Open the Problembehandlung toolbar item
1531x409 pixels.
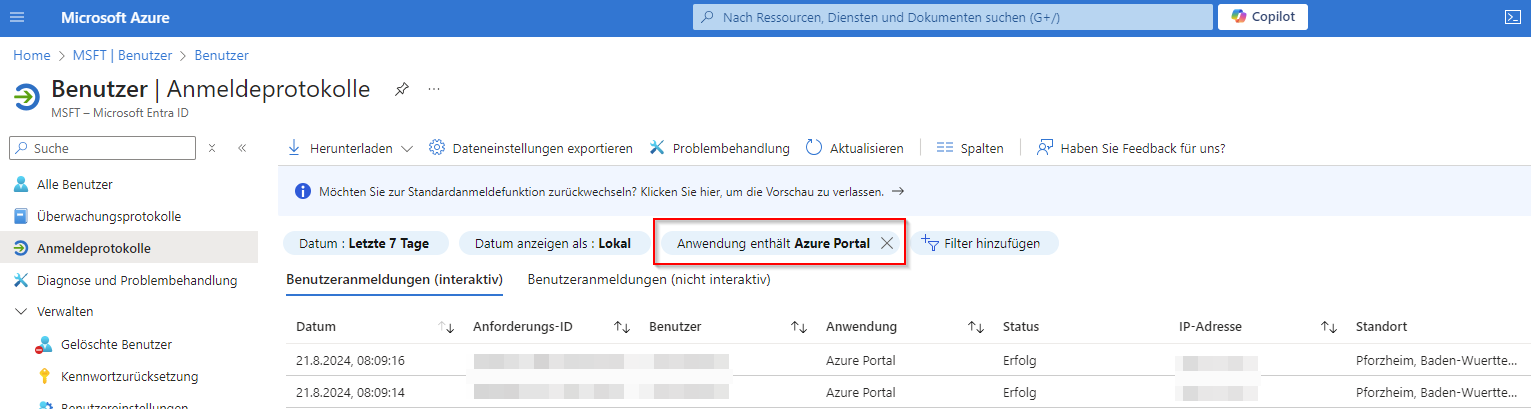[719, 148]
